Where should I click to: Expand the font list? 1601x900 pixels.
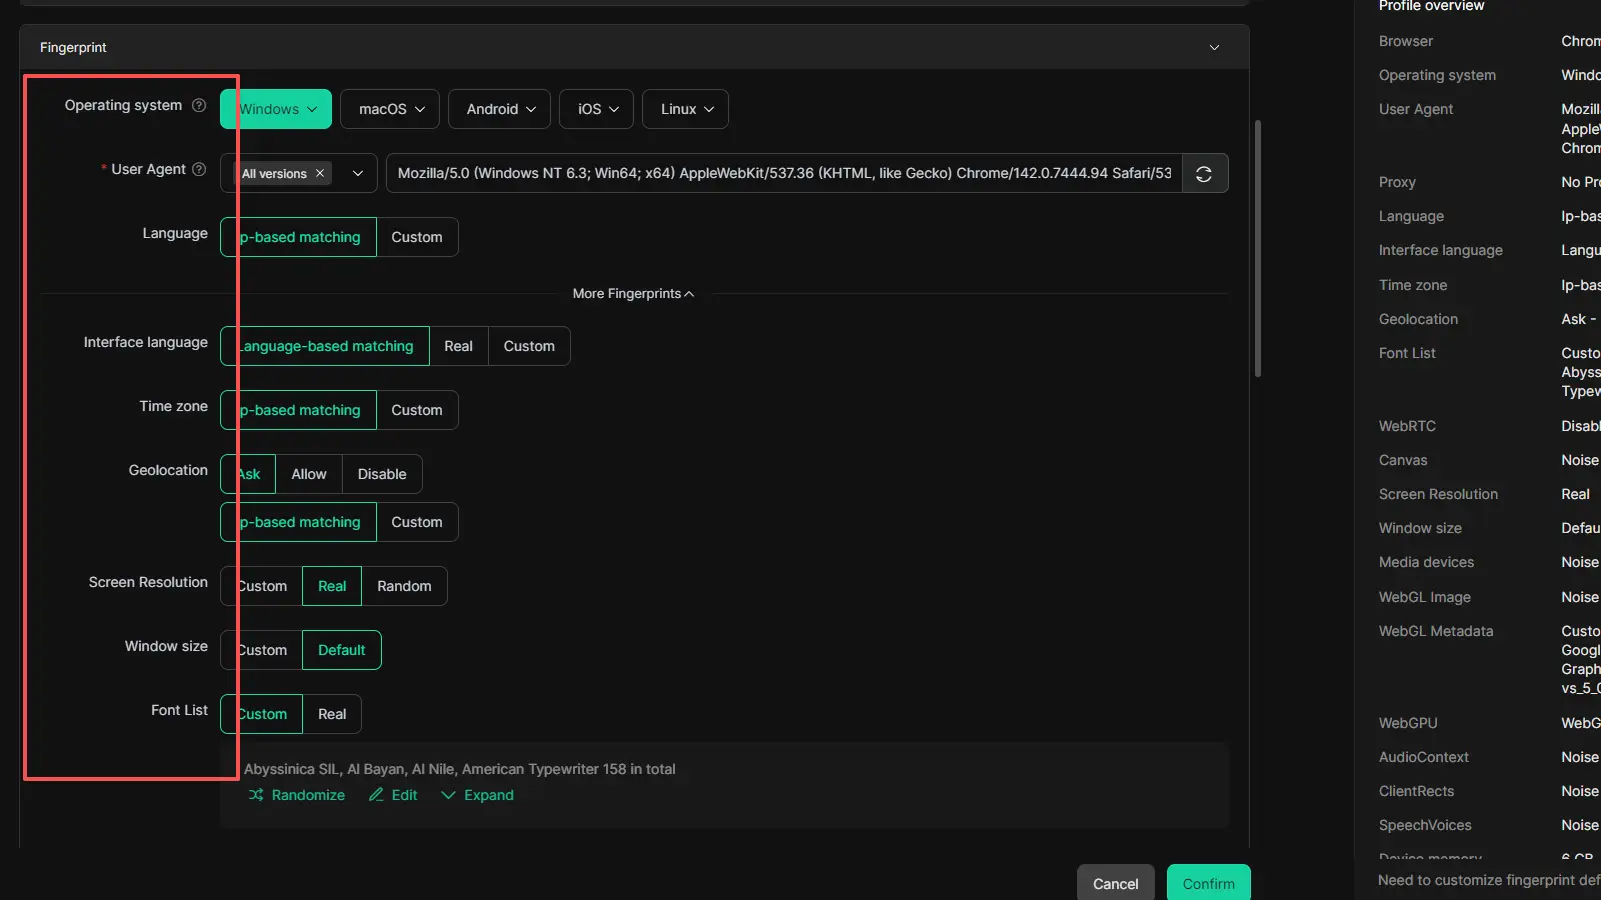(x=477, y=795)
